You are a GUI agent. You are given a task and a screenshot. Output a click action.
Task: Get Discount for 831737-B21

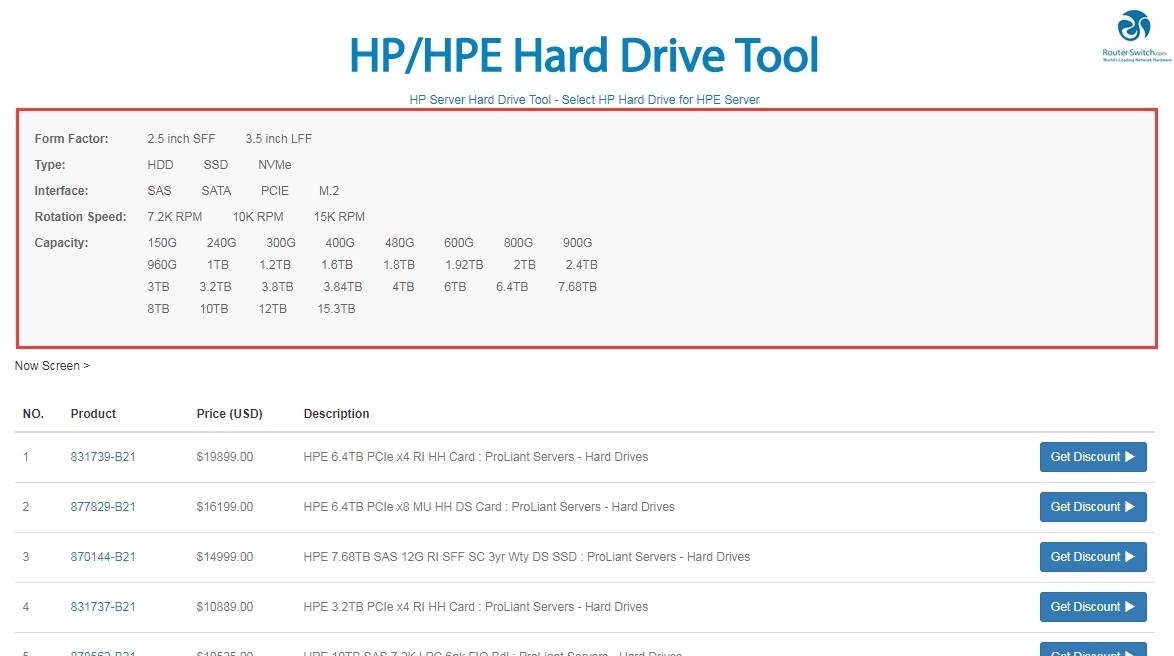1093,607
